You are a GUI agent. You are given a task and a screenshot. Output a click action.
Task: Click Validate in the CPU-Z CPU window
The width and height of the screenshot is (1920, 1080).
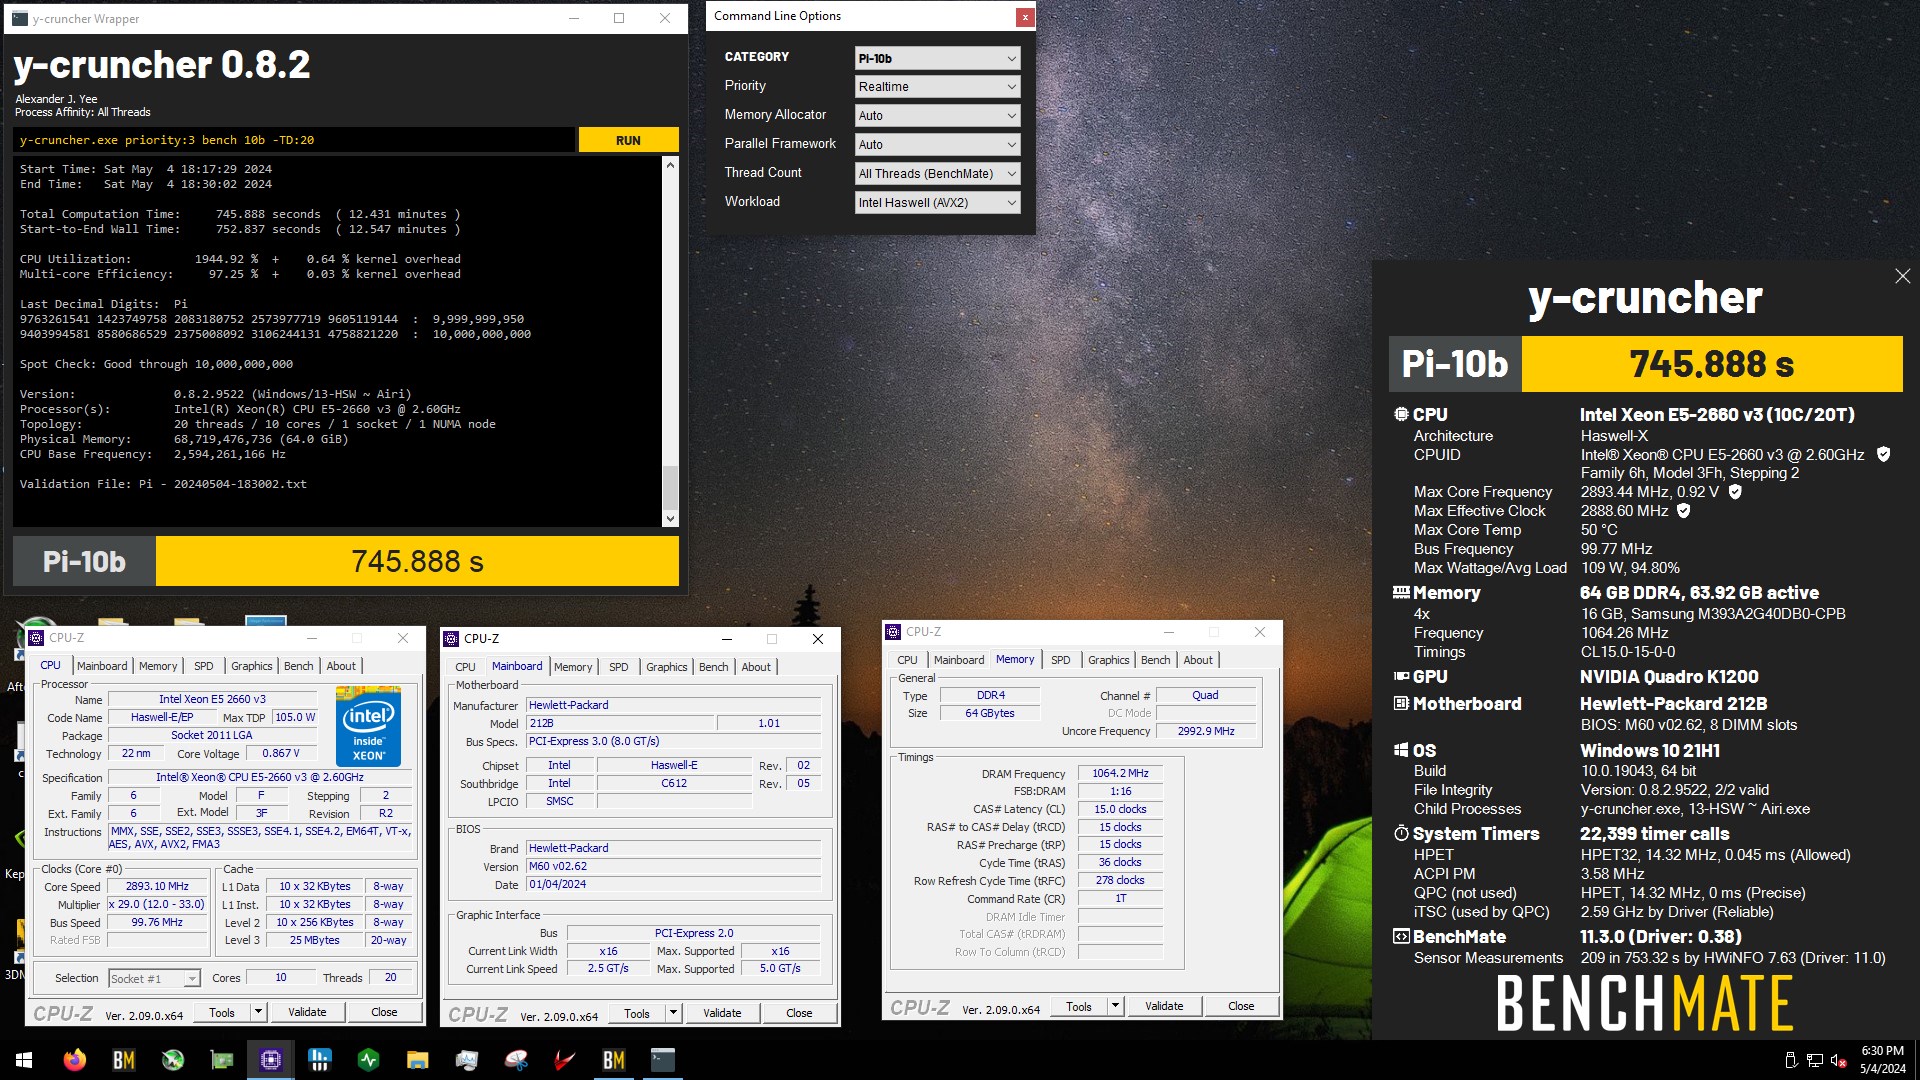coord(307,1012)
